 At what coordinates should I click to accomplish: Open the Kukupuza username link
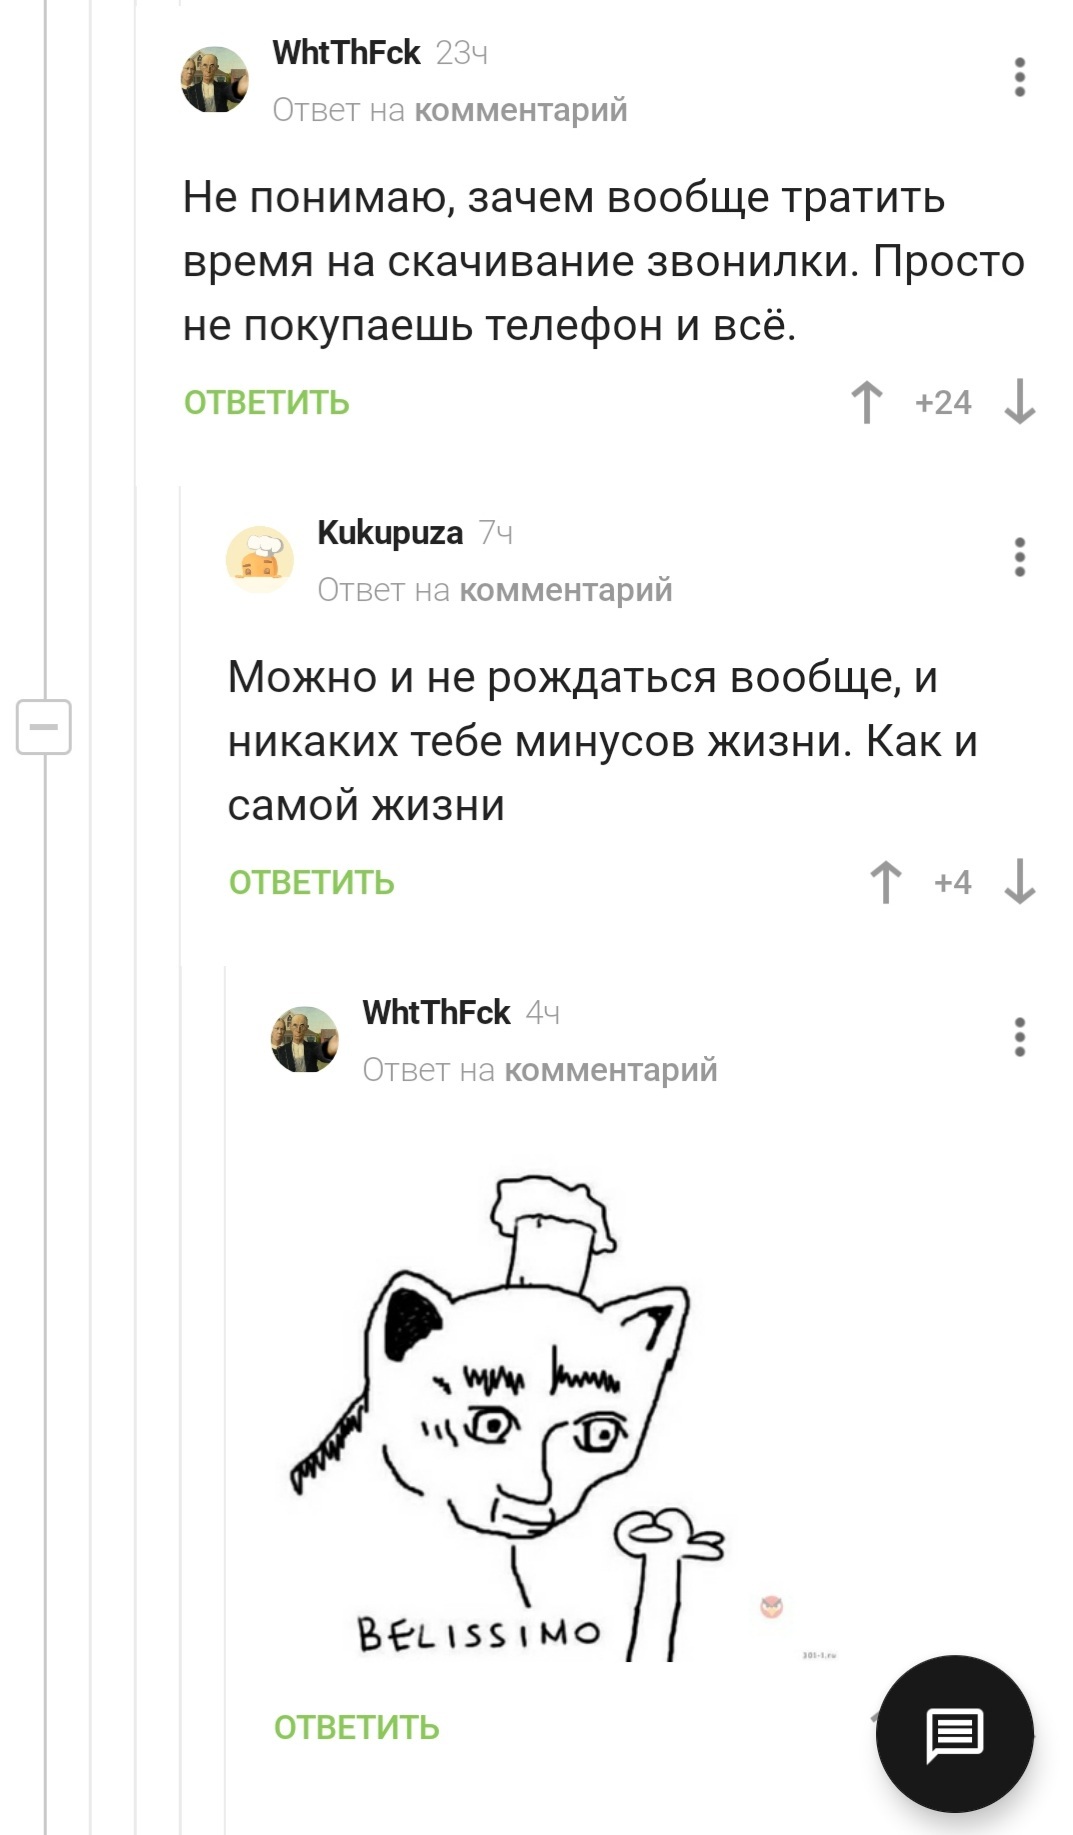coord(390,533)
